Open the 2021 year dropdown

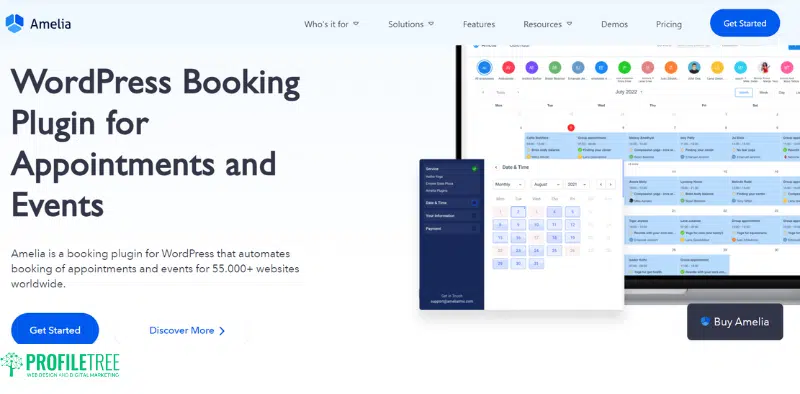(x=577, y=184)
